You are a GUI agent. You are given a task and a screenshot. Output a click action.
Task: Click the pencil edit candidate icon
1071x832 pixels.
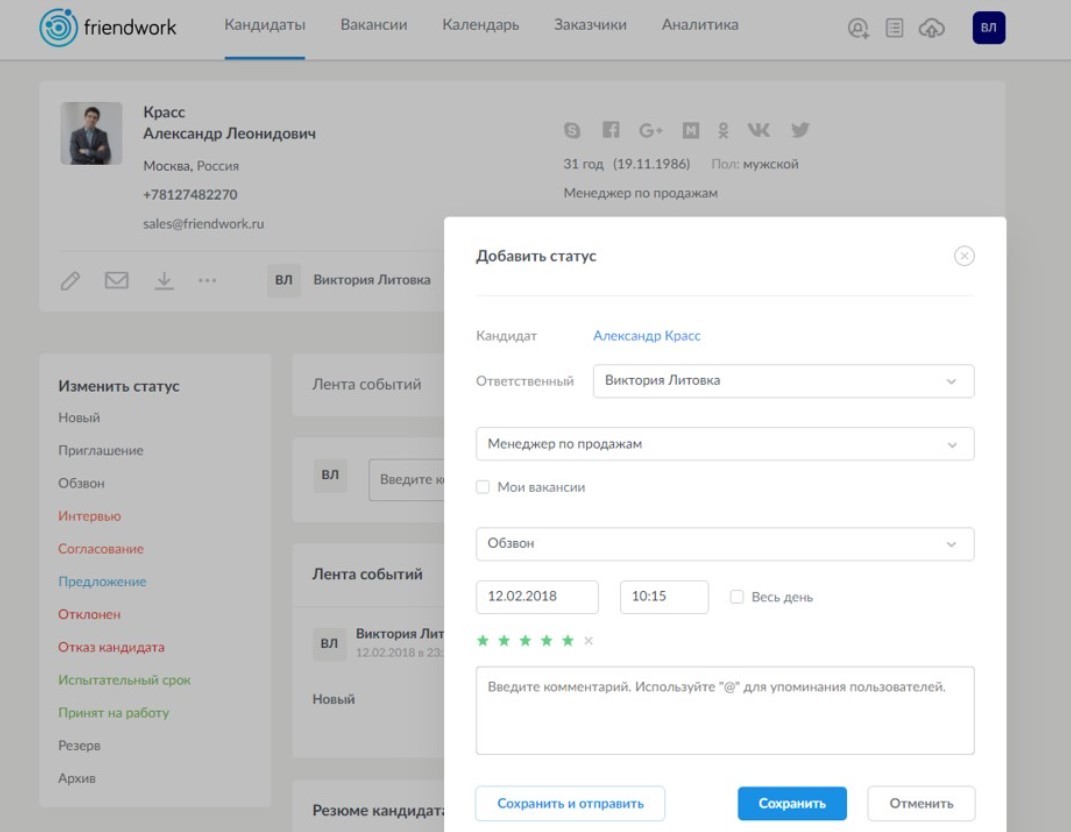(x=70, y=281)
